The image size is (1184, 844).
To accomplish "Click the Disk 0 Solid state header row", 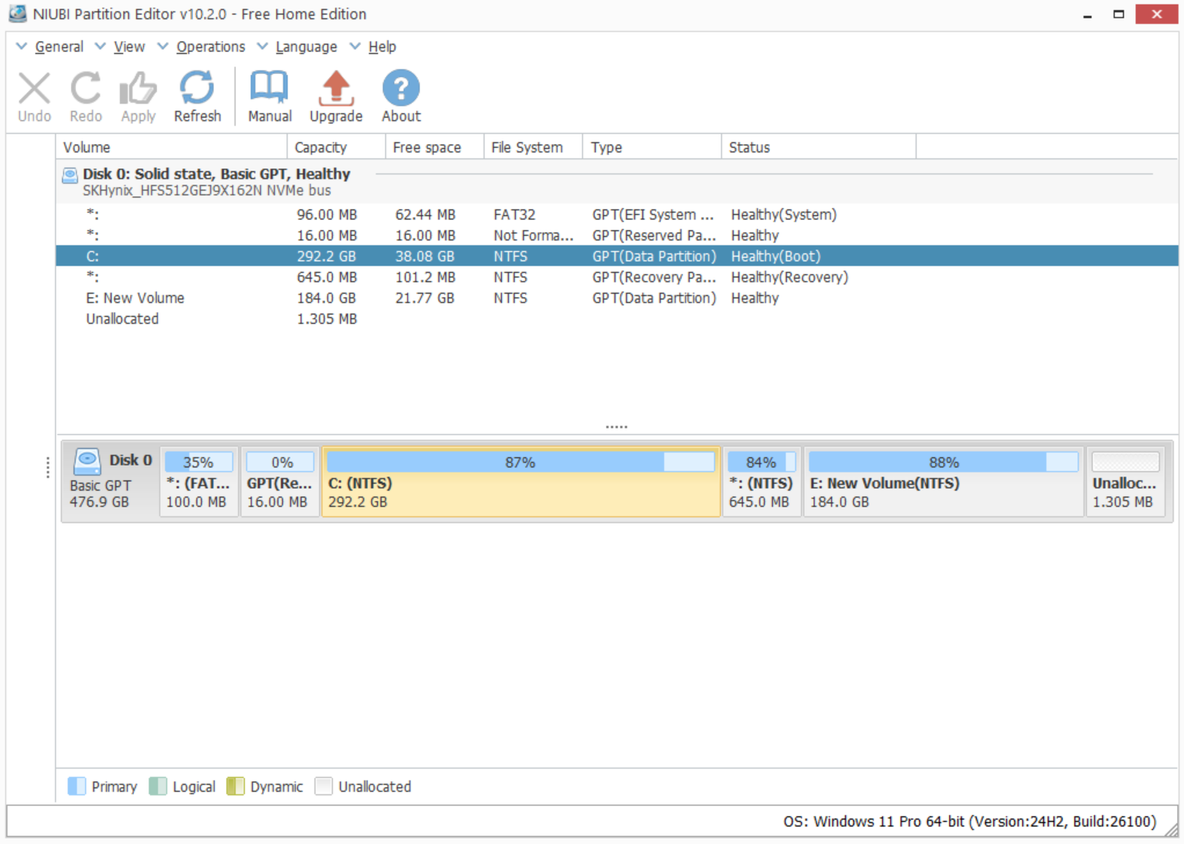I will coord(617,182).
